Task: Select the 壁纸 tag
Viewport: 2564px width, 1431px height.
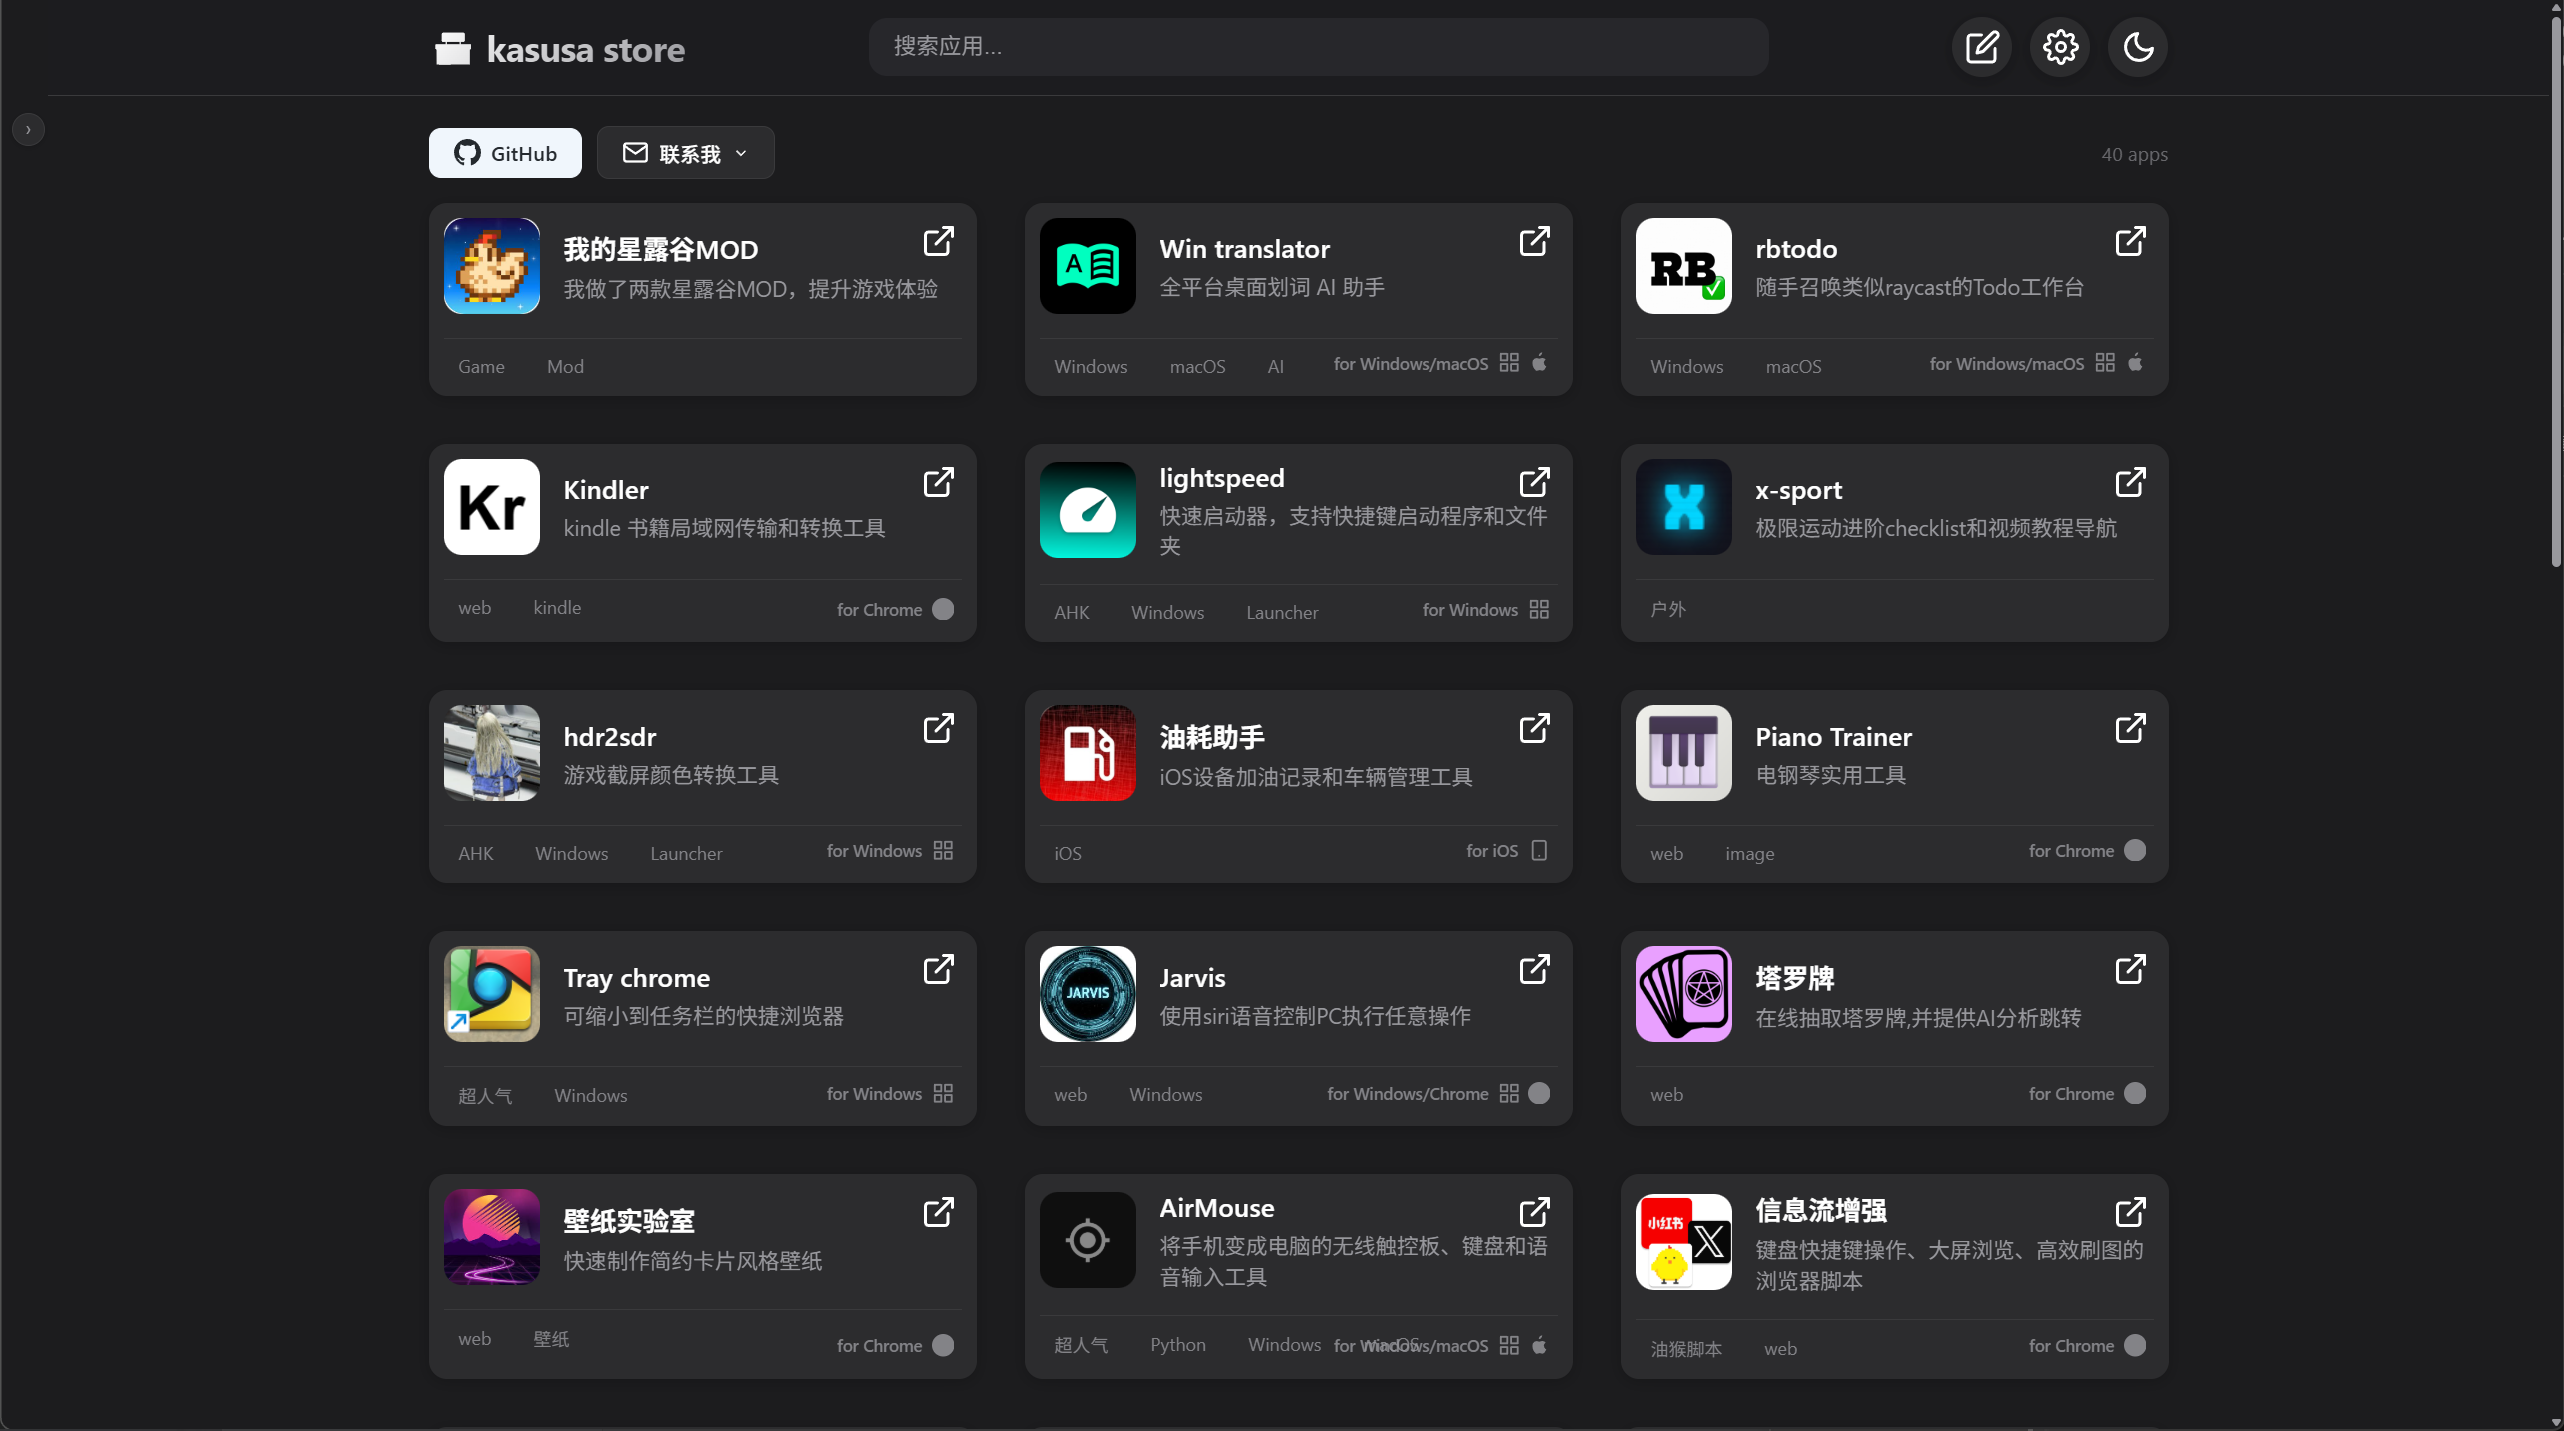Action: [x=551, y=1339]
